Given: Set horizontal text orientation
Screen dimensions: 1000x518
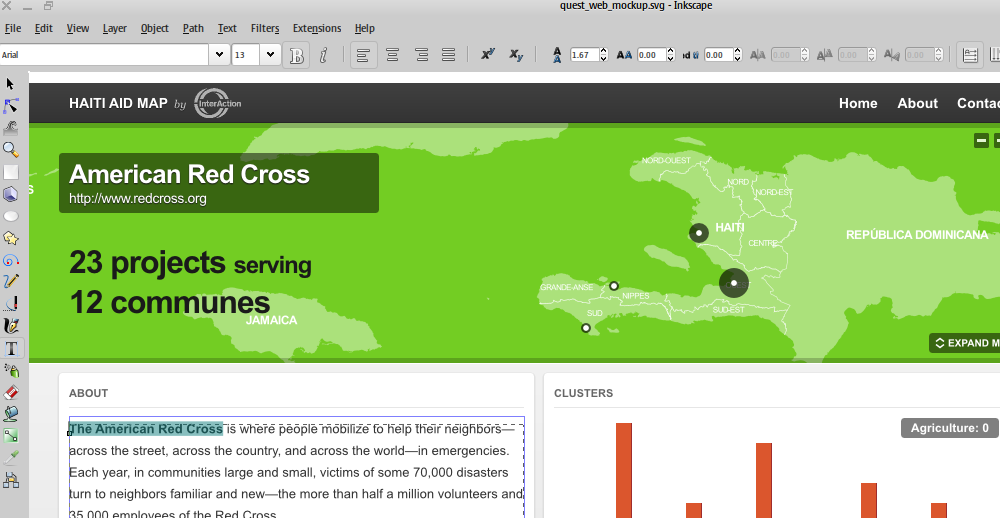Looking at the screenshot, I should (969, 56).
